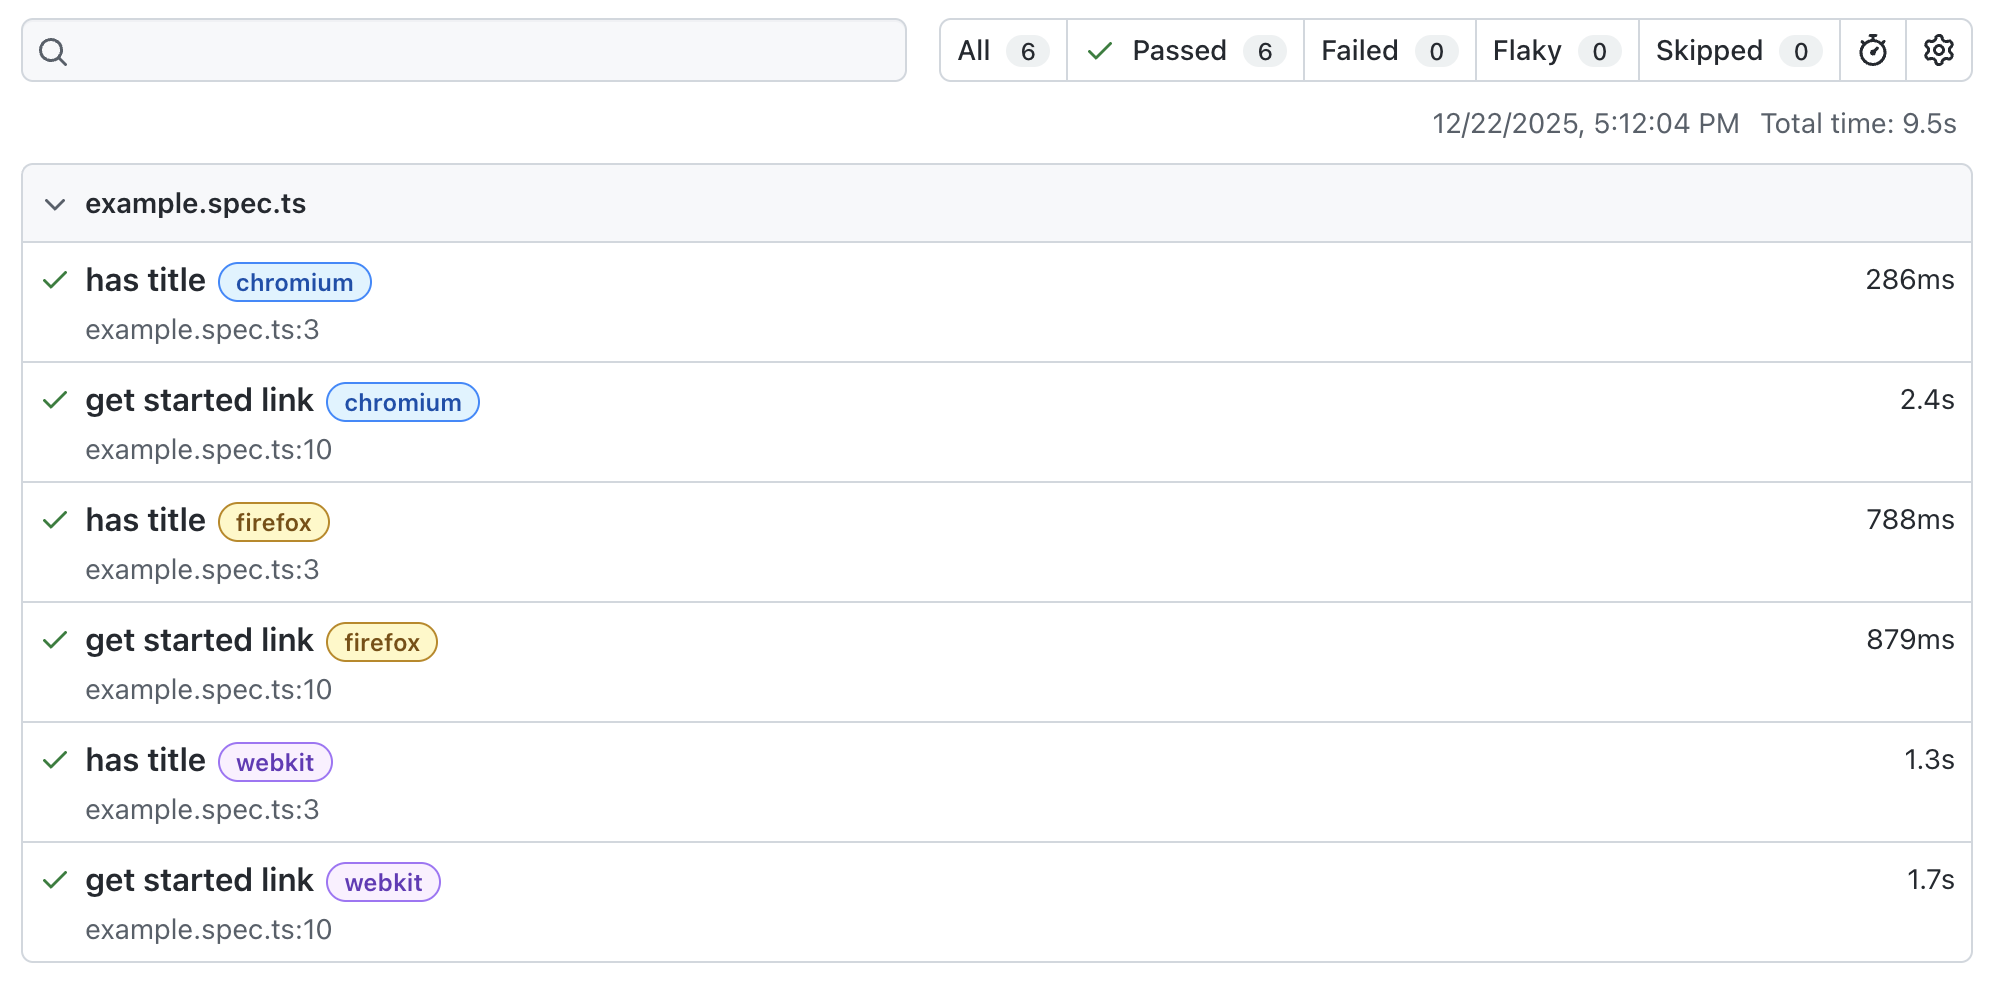Filter by Skipped tests
1998x984 pixels.
tap(1738, 50)
